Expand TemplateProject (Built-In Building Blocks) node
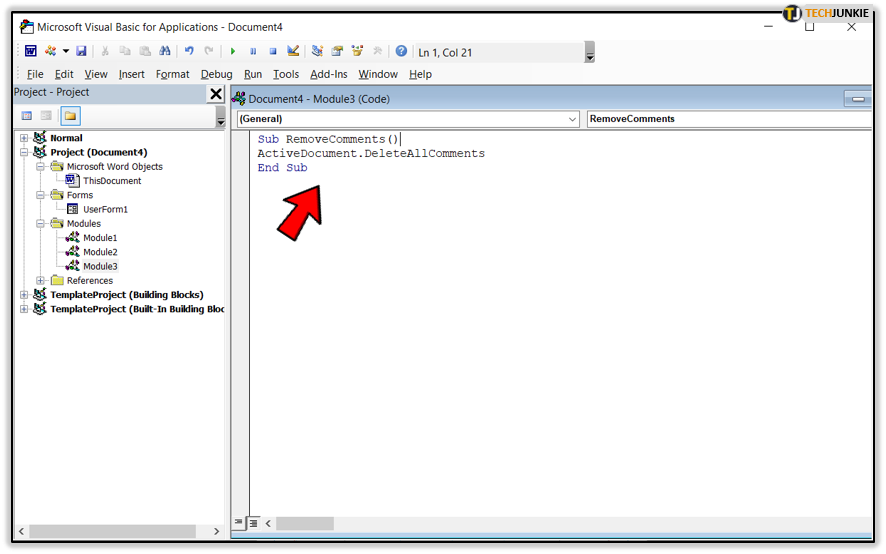The image size is (886, 554). tap(24, 309)
